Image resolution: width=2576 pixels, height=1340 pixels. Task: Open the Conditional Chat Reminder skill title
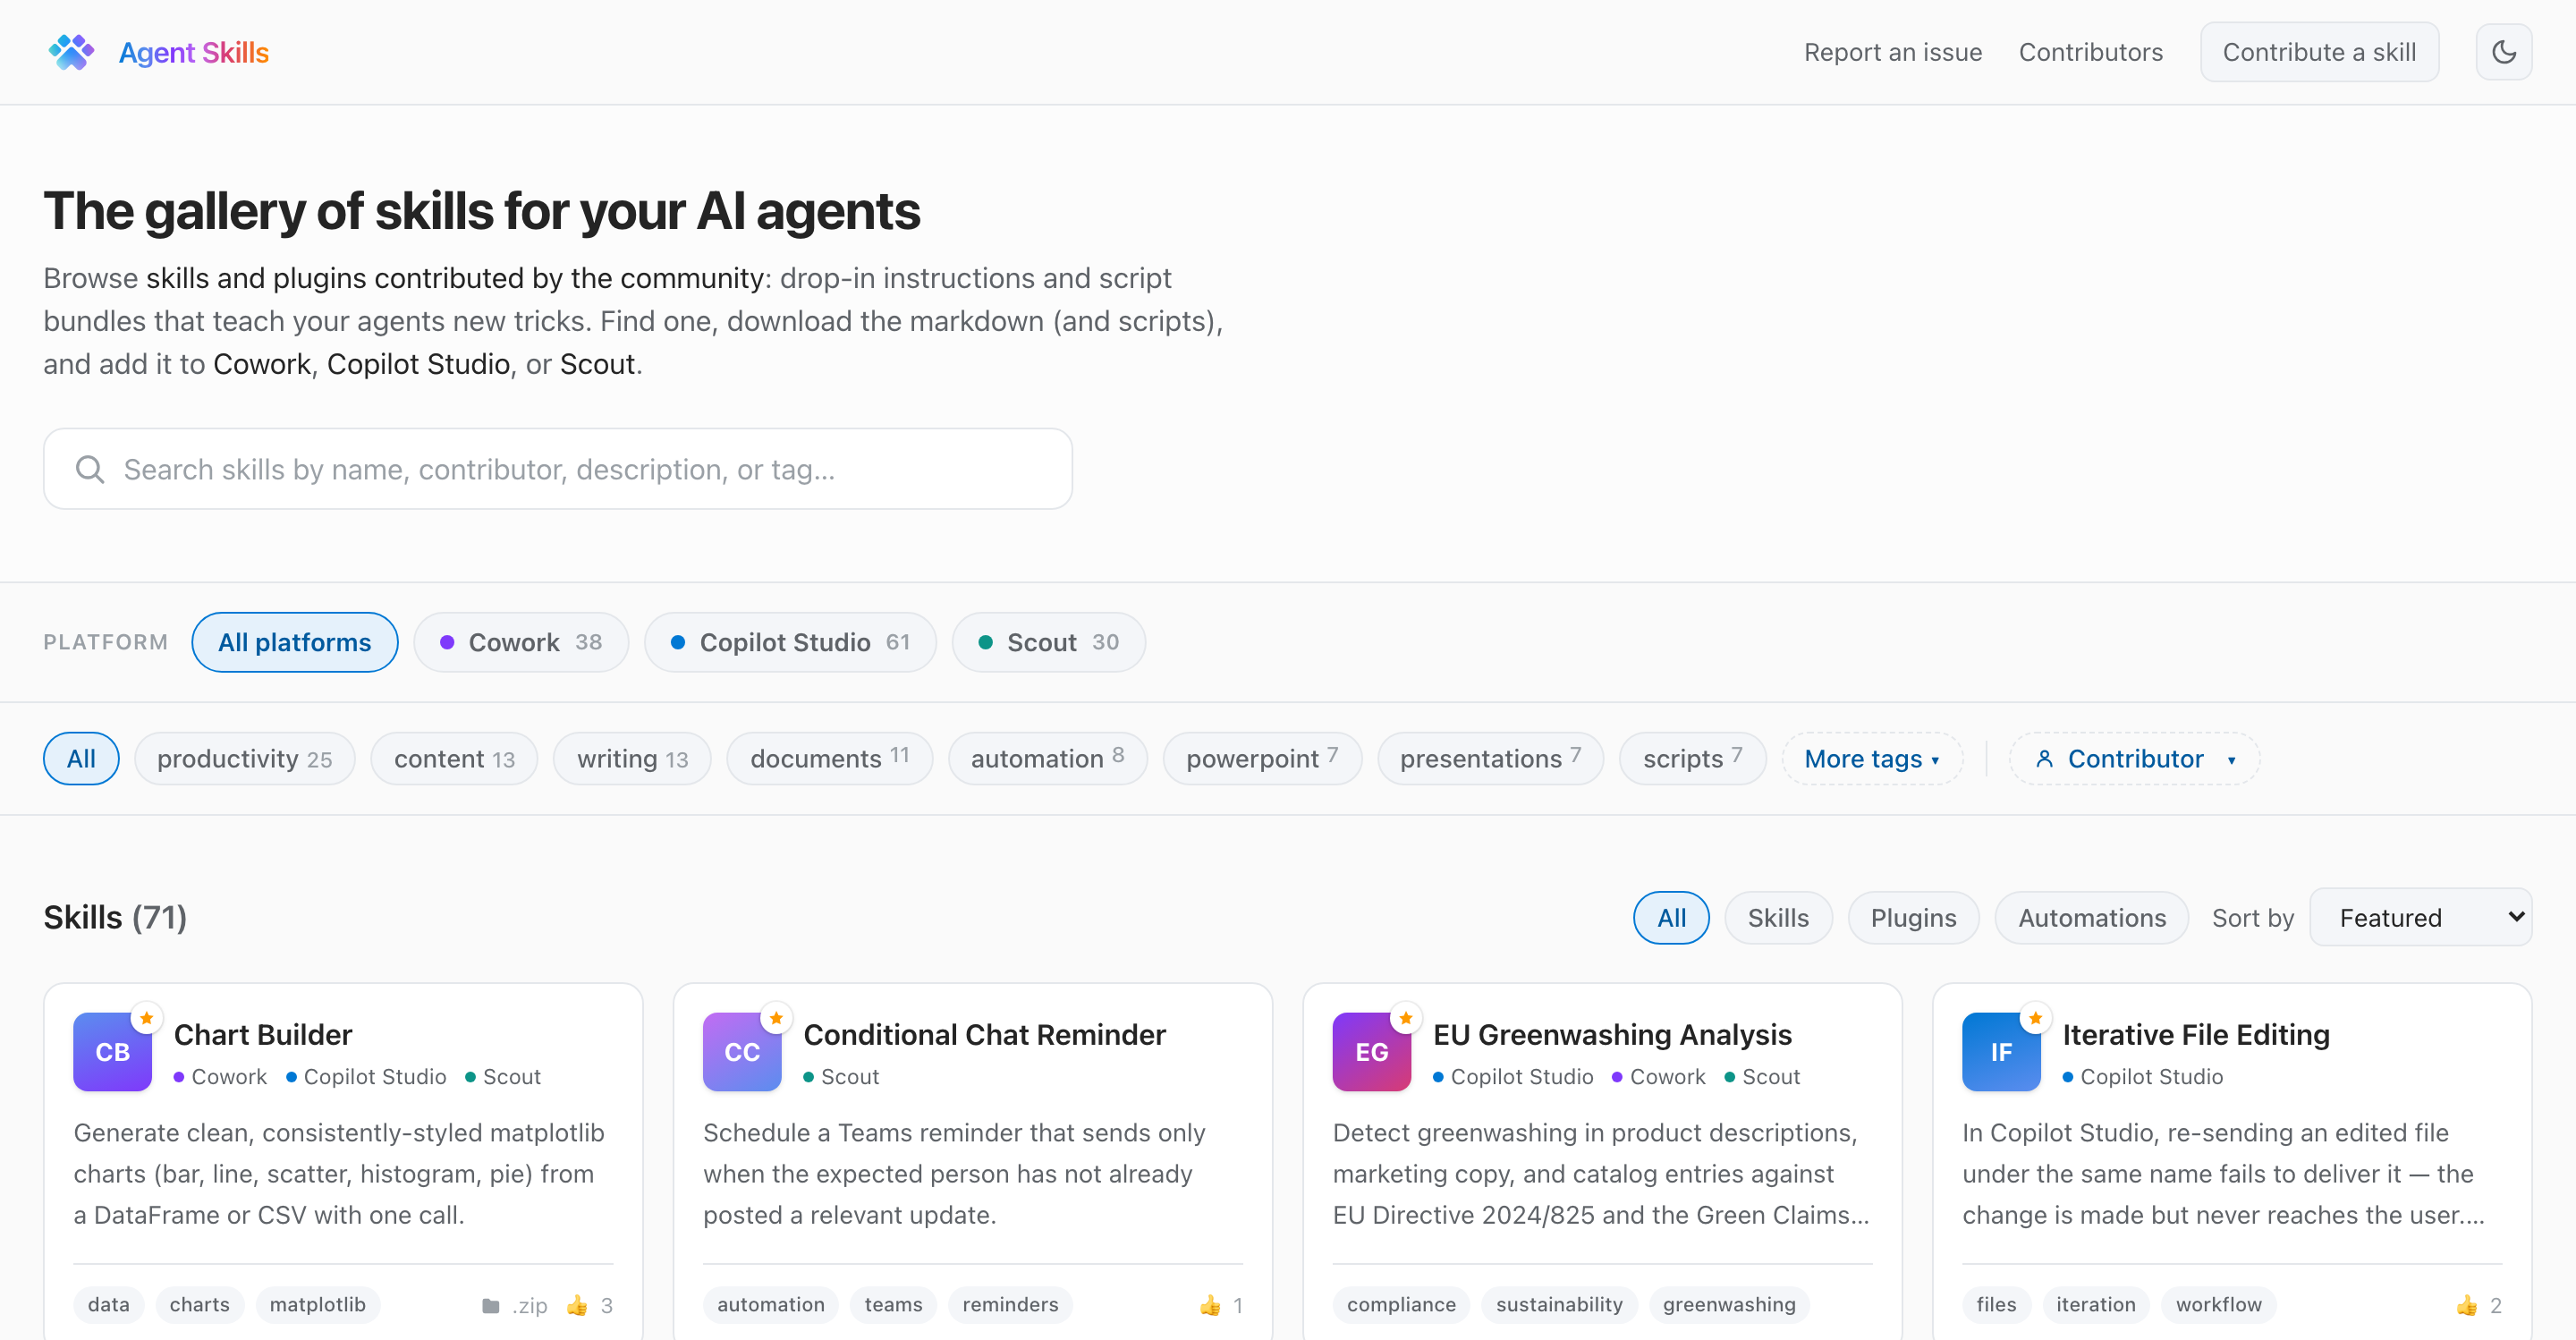[985, 1034]
